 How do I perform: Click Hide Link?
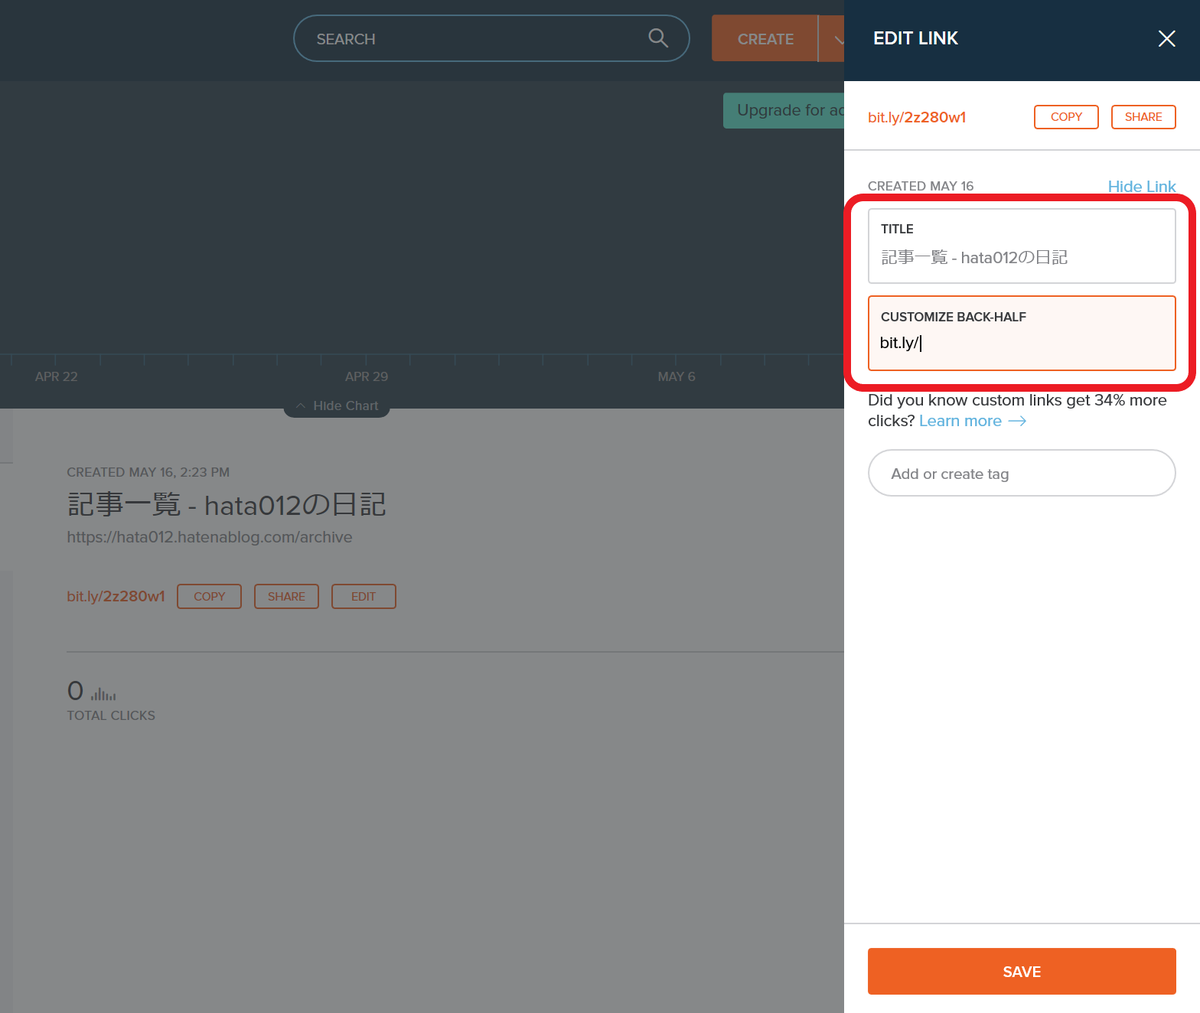1142,186
